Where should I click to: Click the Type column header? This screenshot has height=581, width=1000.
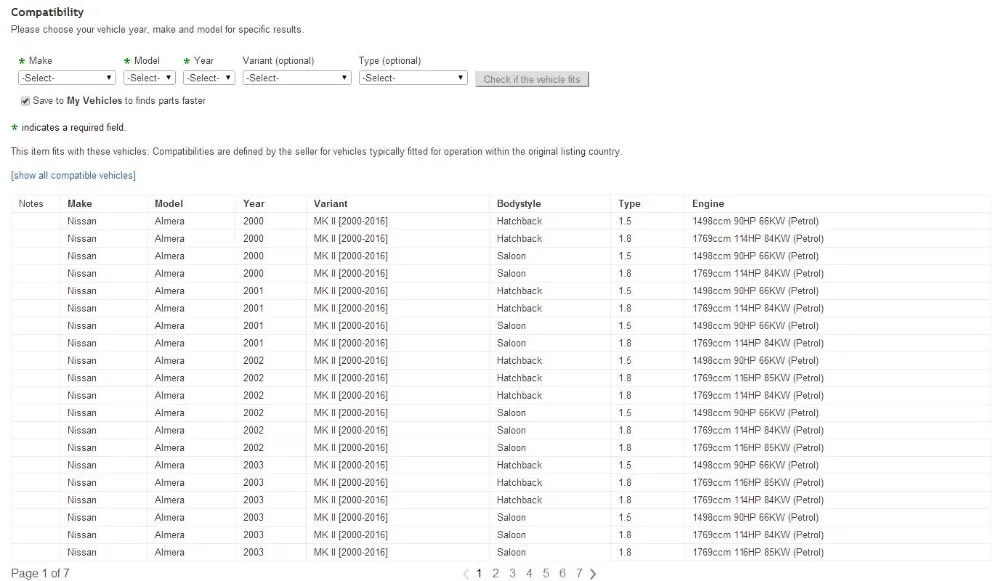tap(629, 203)
